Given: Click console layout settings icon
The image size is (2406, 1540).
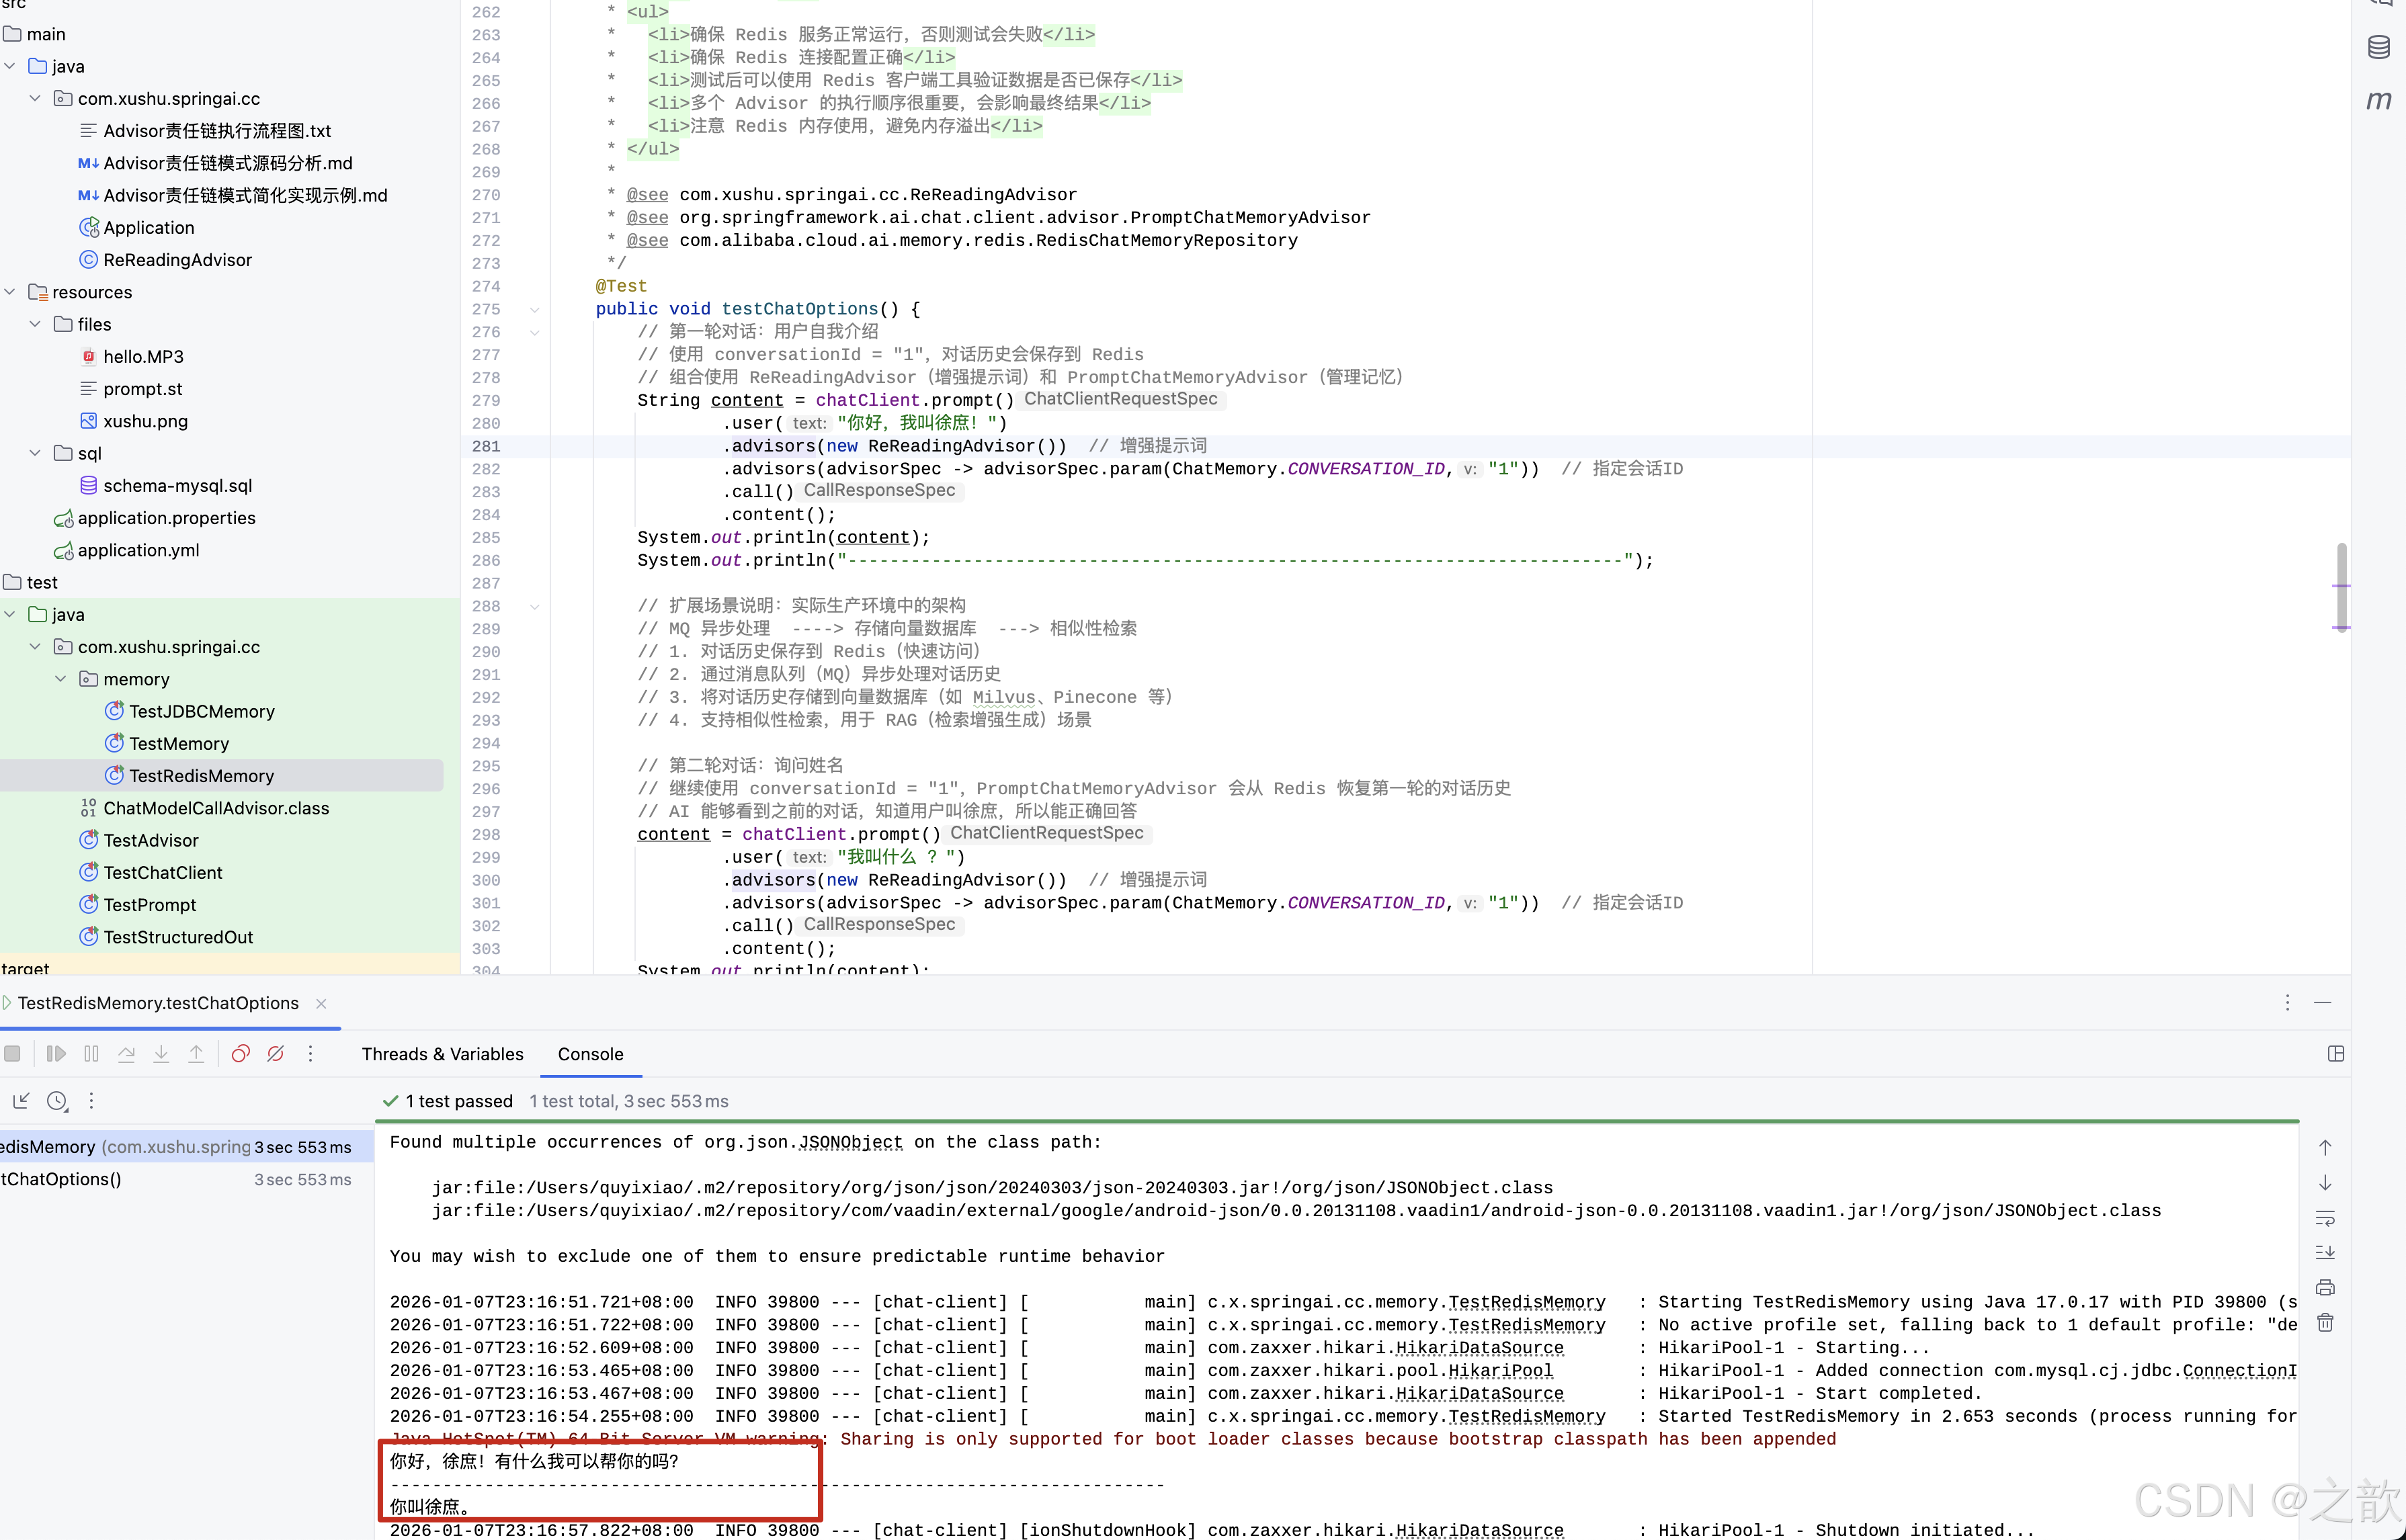Looking at the screenshot, I should [x=2336, y=1054].
